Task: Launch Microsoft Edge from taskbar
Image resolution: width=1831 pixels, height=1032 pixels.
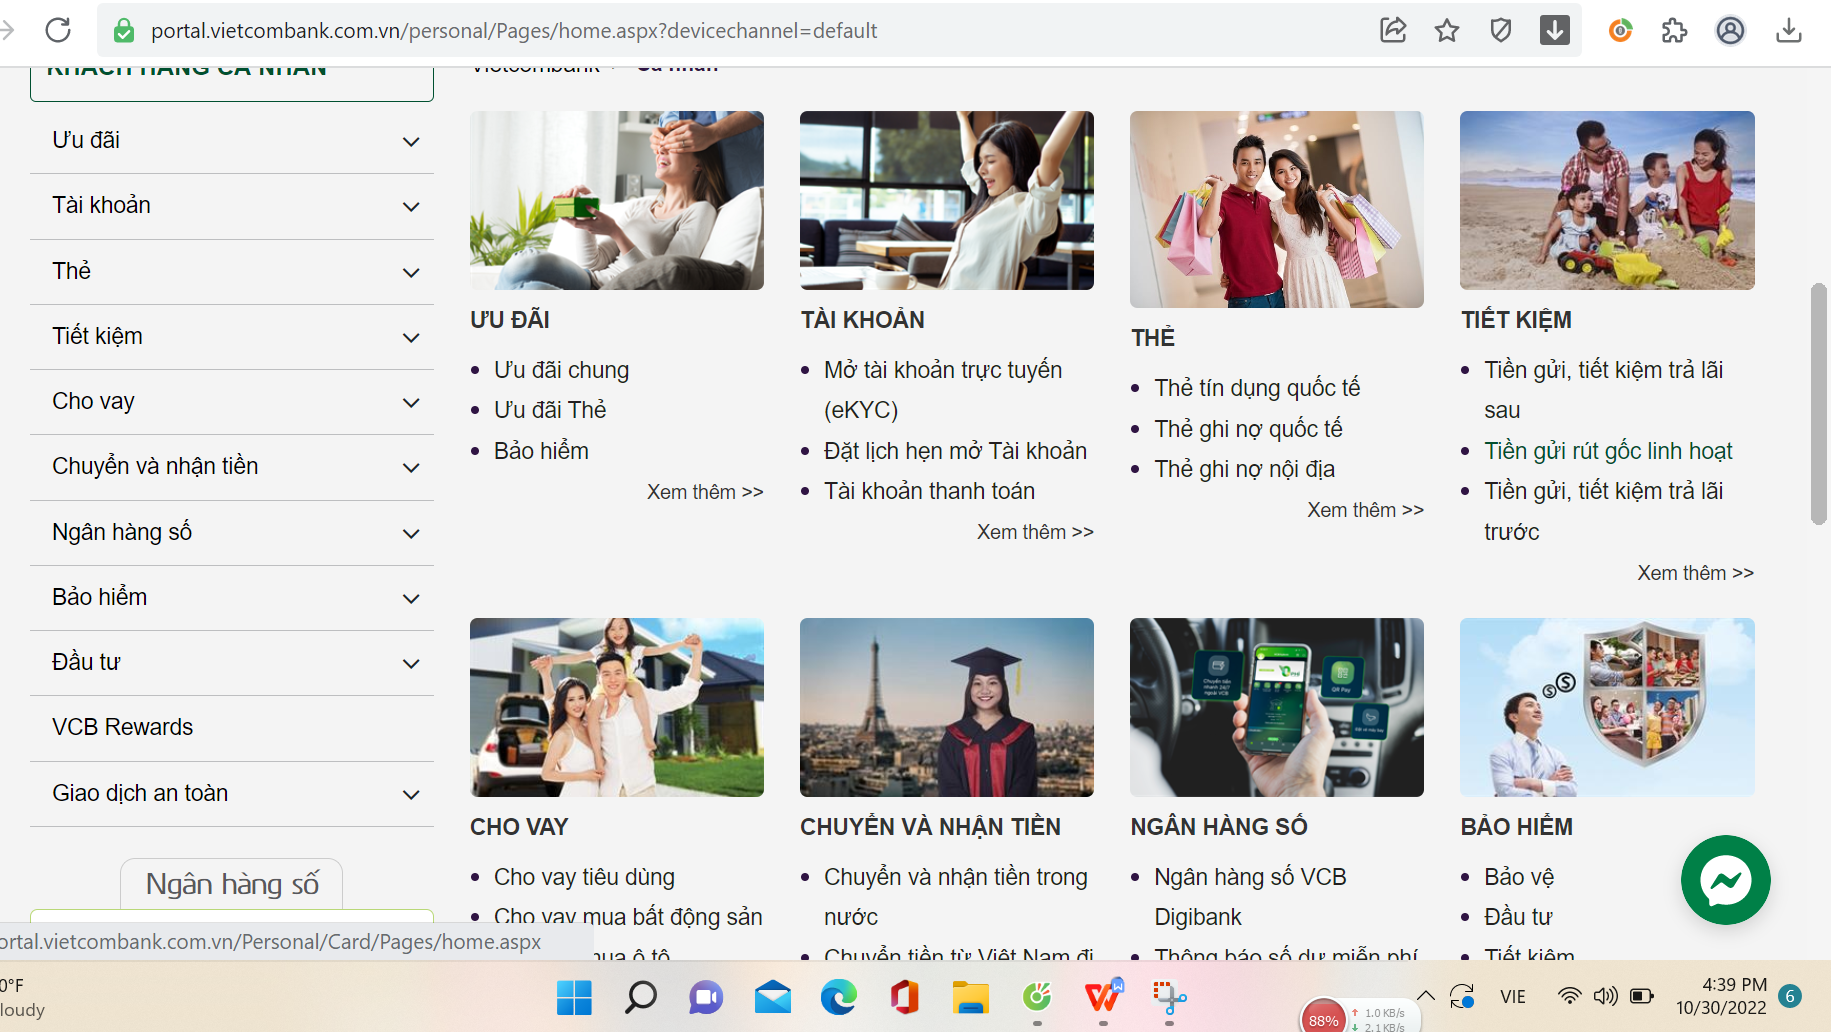Action: [838, 997]
